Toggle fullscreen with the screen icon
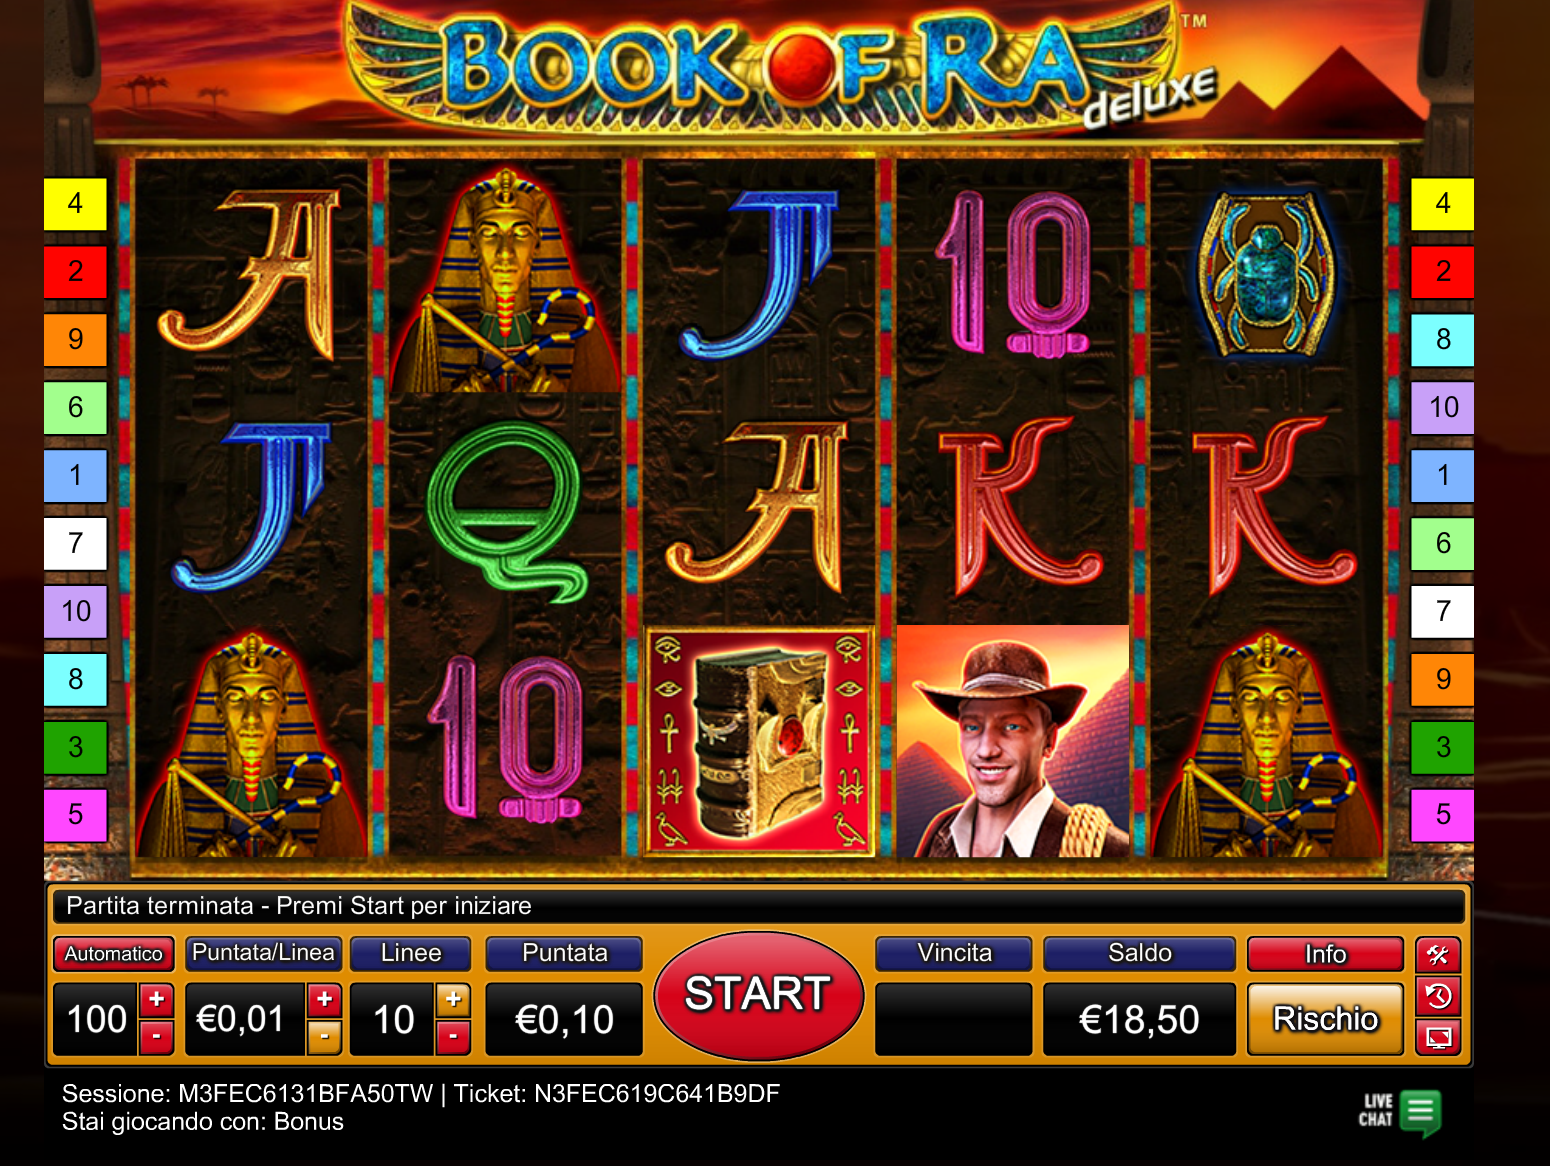This screenshot has width=1550, height=1166. point(1438,1037)
